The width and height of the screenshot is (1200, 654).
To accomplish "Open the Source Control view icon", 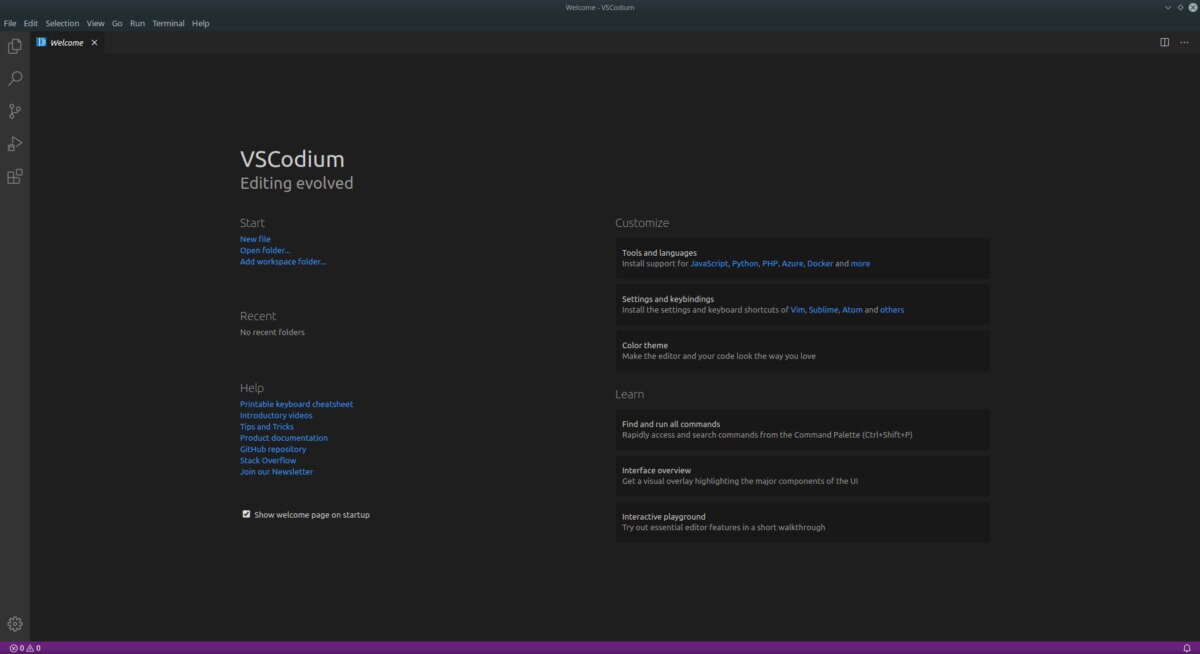I will pyautogui.click(x=15, y=111).
